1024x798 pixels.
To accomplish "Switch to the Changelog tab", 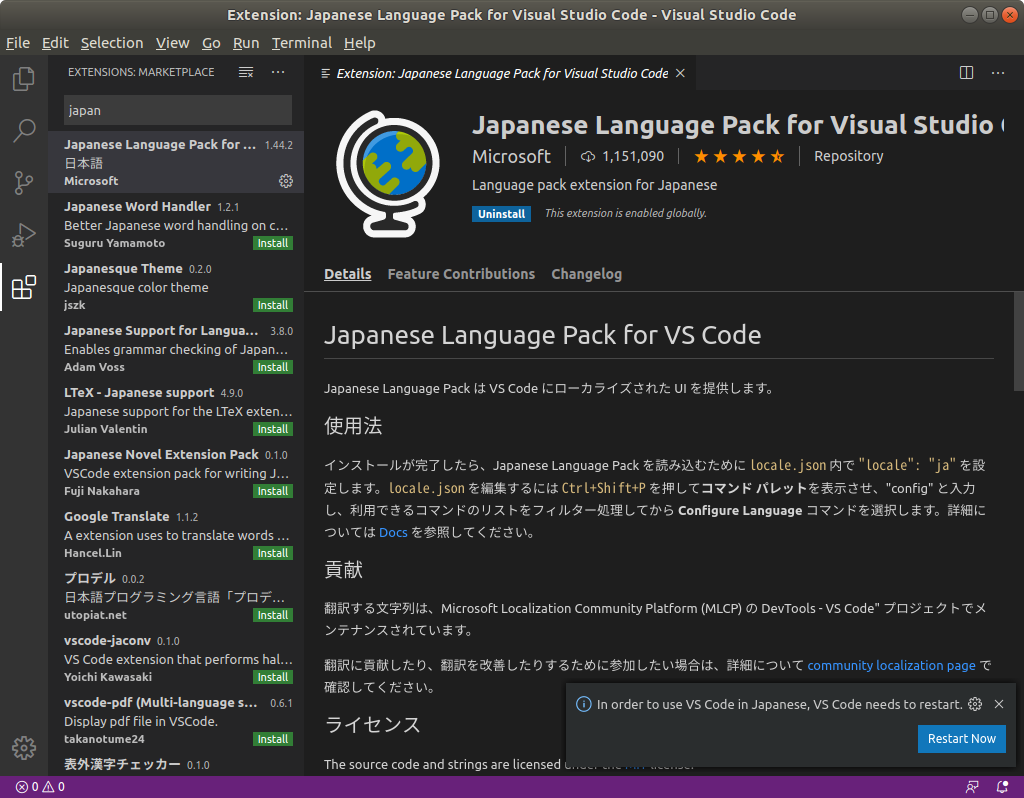I will coord(586,274).
